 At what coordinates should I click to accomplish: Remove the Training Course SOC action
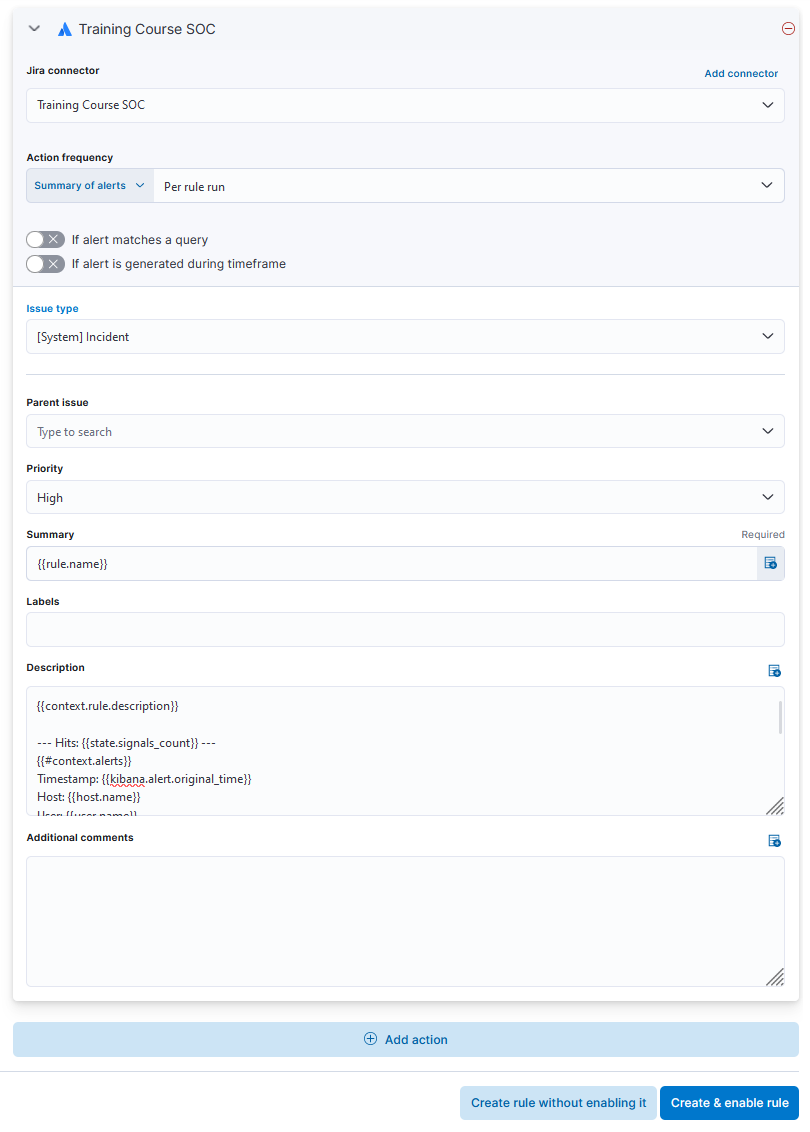click(x=788, y=29)
